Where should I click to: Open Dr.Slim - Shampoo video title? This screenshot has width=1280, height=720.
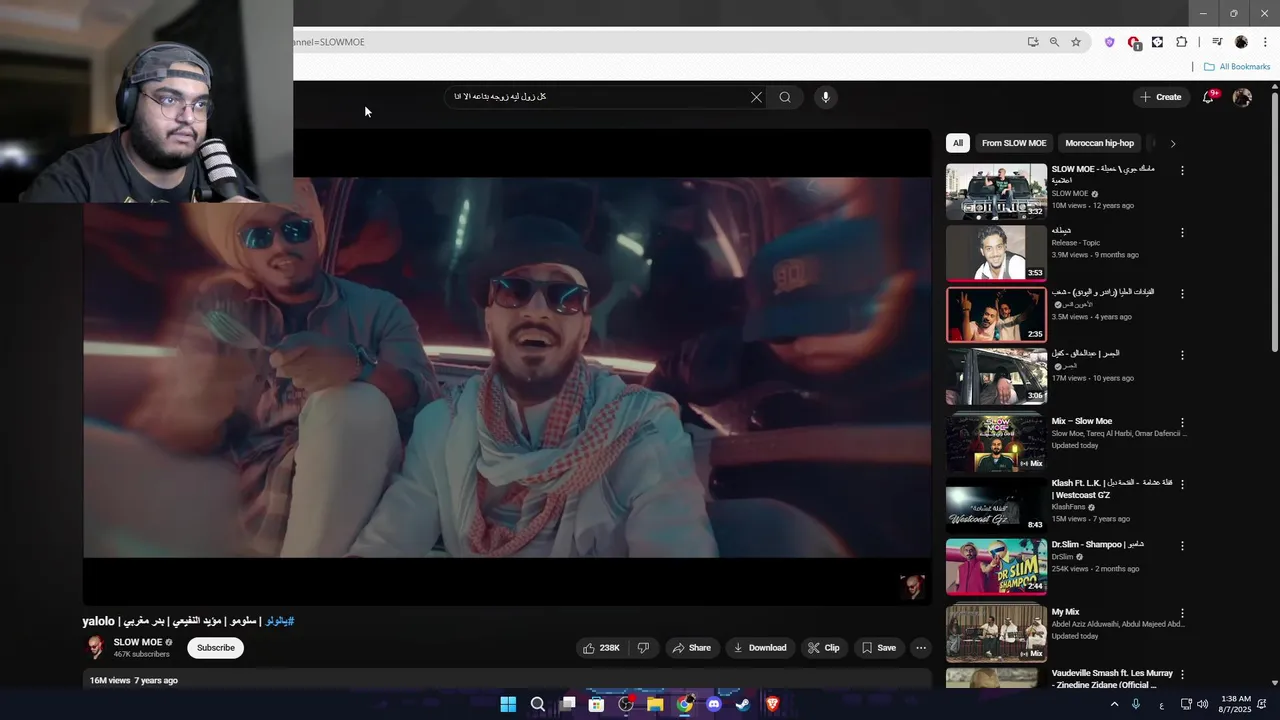tap(1098, 545)
